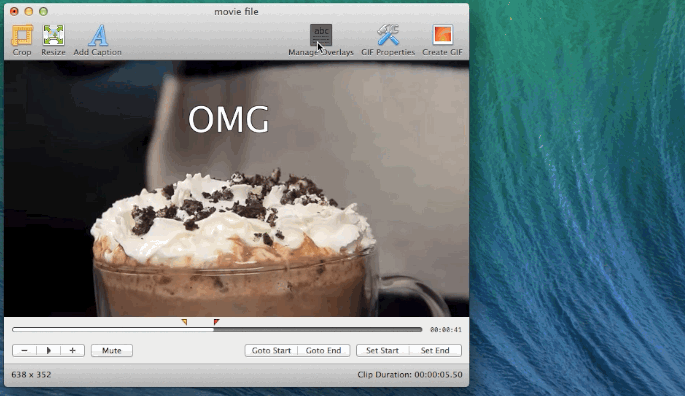
Task: Open the Resize tool
Action: [x=53, y=35]
